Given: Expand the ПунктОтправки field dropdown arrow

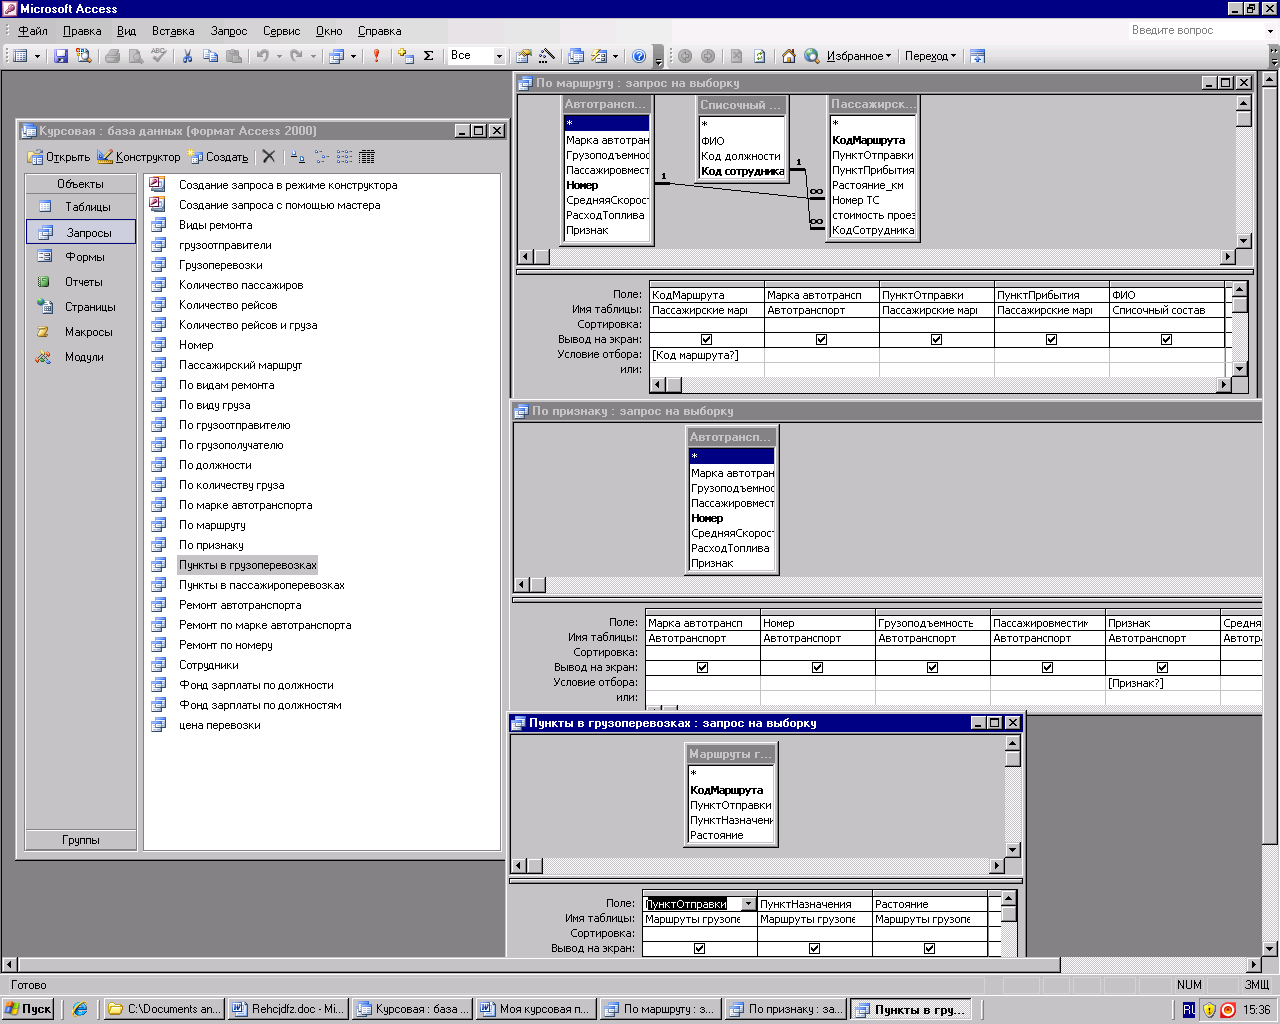Looking at the screenshot, I should (747, 904).
